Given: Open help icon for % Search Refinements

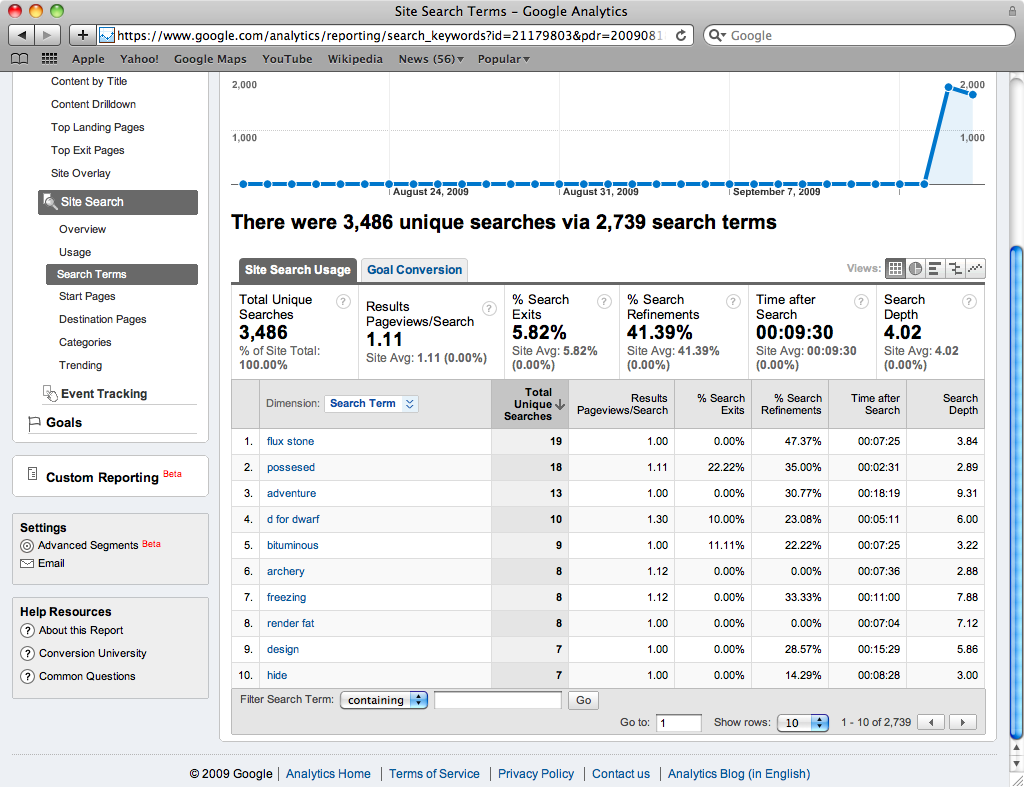Looking at the screenshot, I should coord(733,301).
